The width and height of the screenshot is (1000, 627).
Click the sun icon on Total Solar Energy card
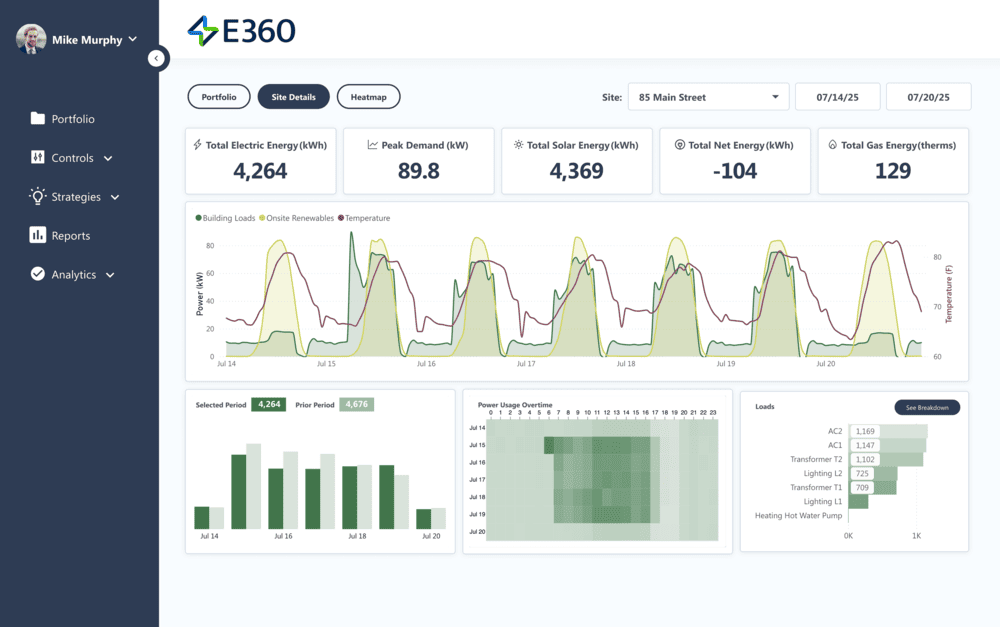coord(516,144)
